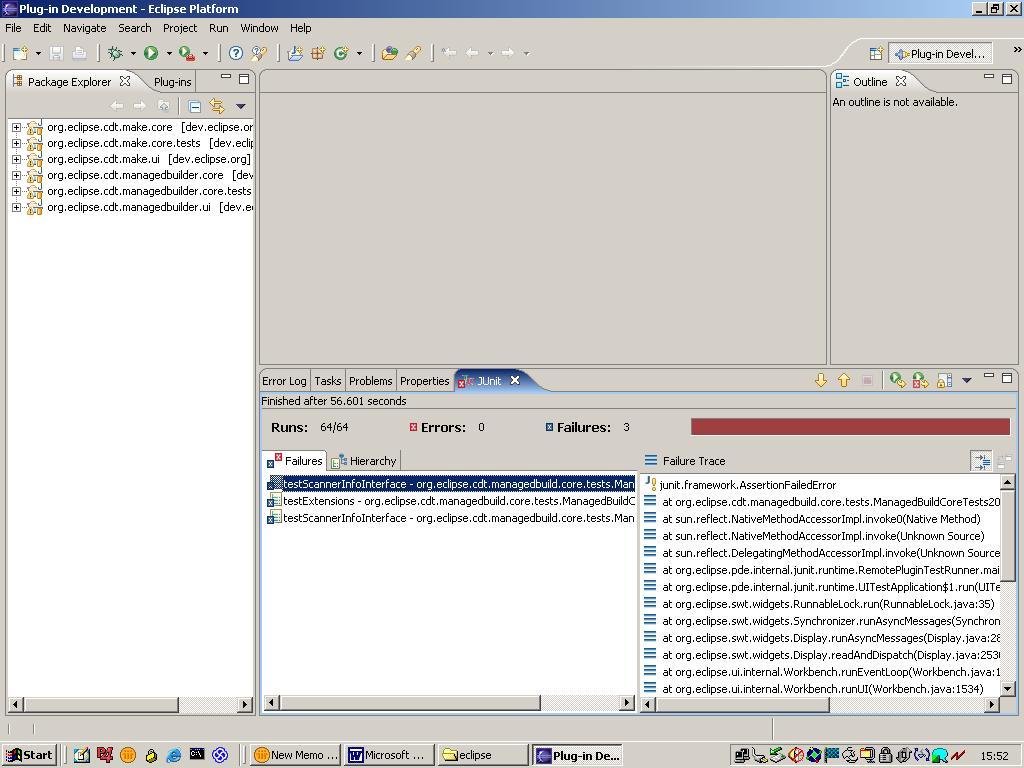Rerun failed JUnit tests first
The height and width of the screenshot is (768, 1024).
pyautogui.click(x=921, y=380)
